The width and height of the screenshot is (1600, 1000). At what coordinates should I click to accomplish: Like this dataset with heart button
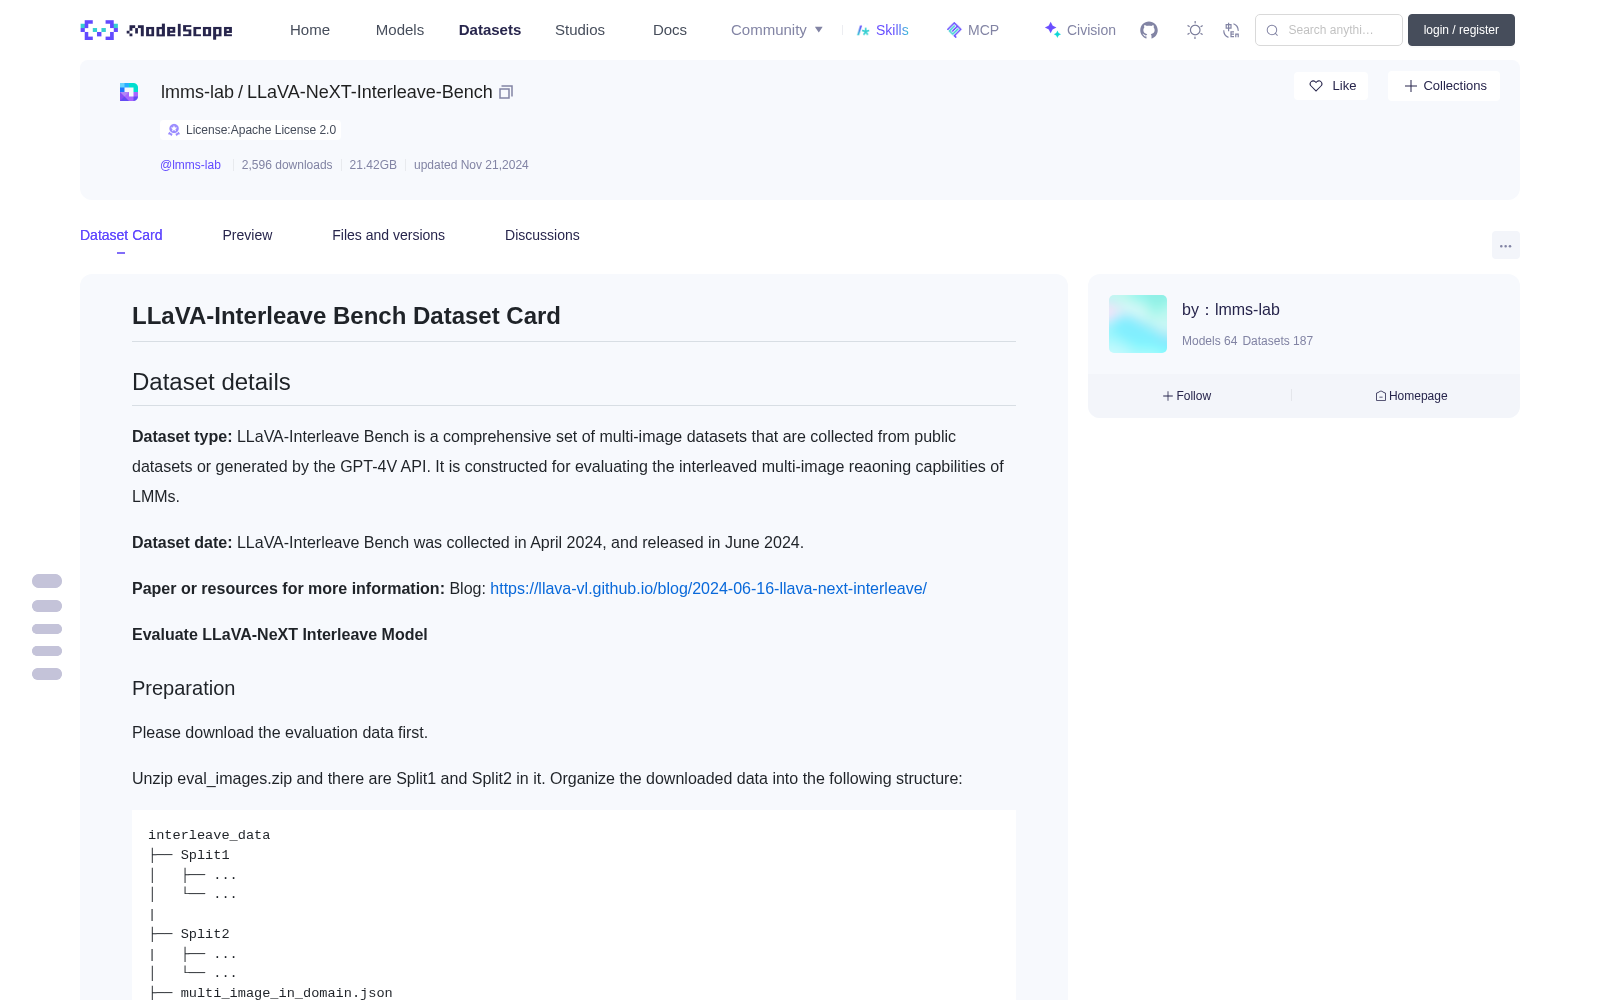click(1331, 86)
